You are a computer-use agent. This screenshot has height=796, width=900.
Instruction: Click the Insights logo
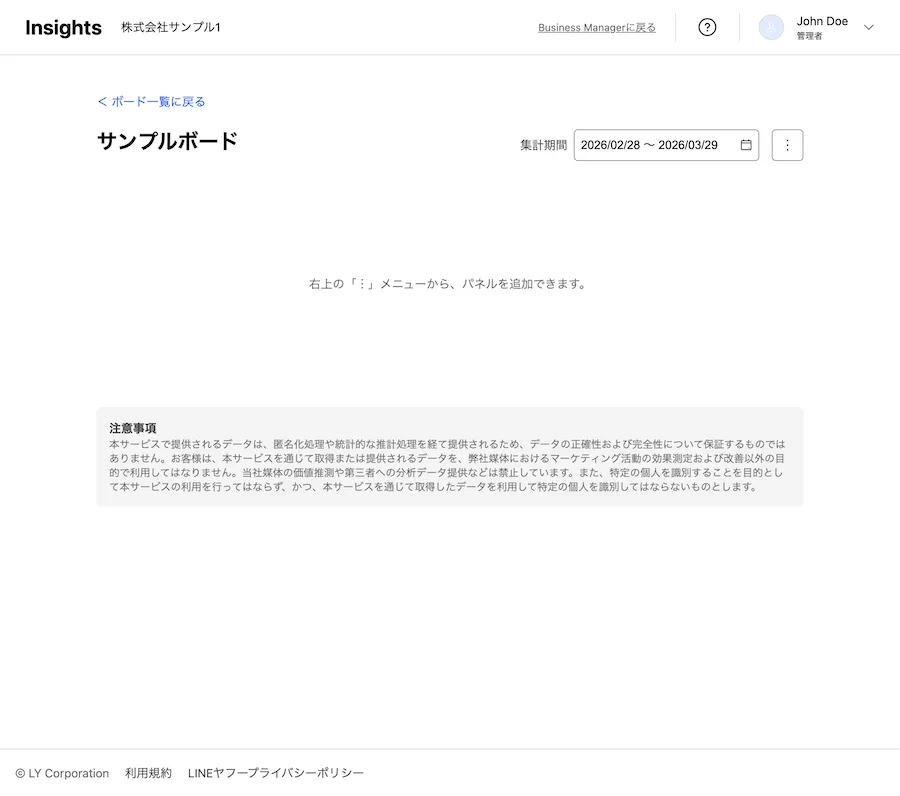tap(63, 28)
